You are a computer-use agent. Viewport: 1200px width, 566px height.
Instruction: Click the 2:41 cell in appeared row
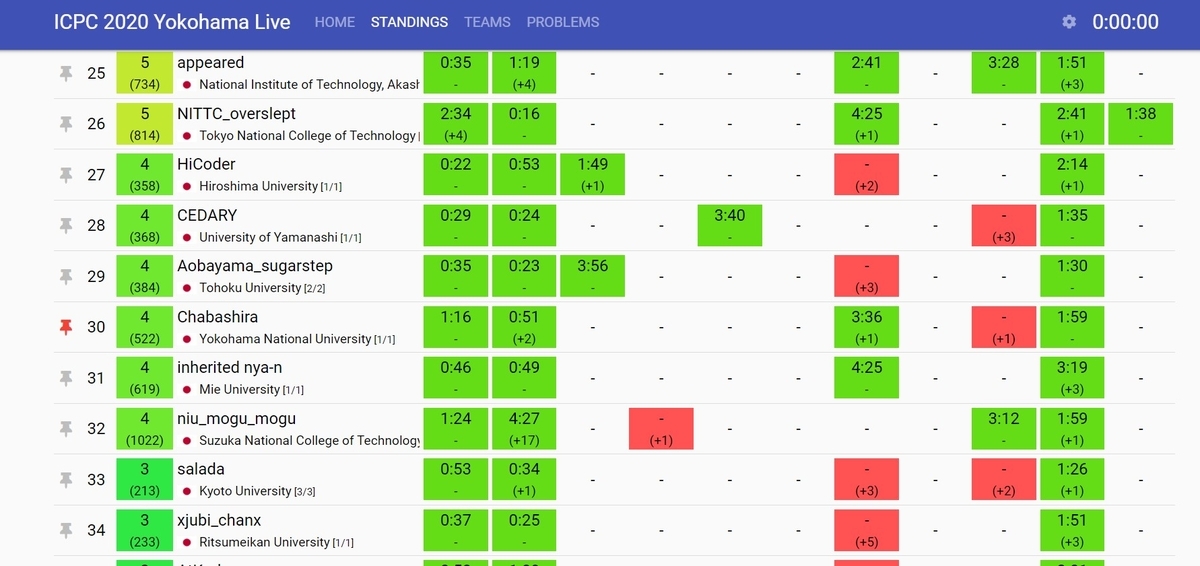[867, 73]
